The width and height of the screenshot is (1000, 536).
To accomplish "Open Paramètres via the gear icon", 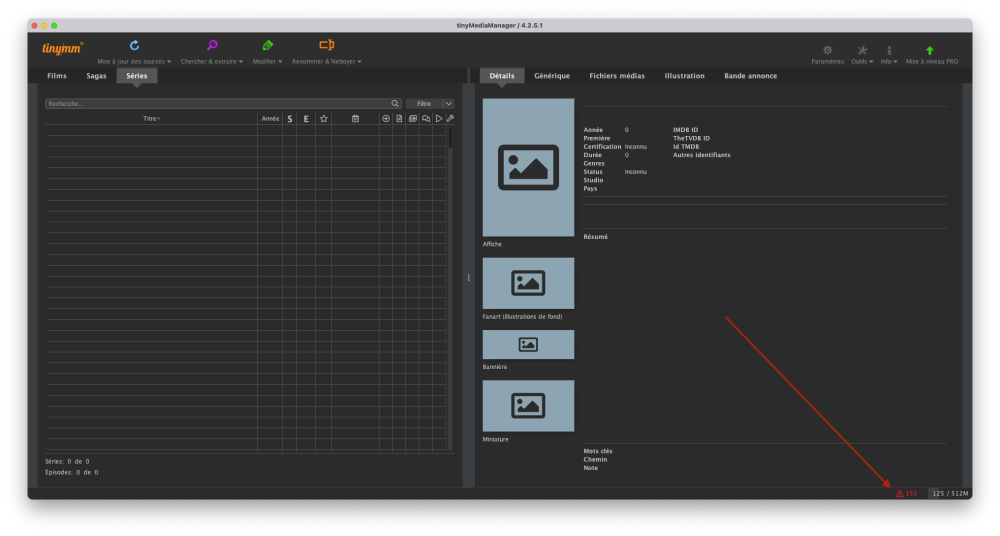I will pos(827,50).
